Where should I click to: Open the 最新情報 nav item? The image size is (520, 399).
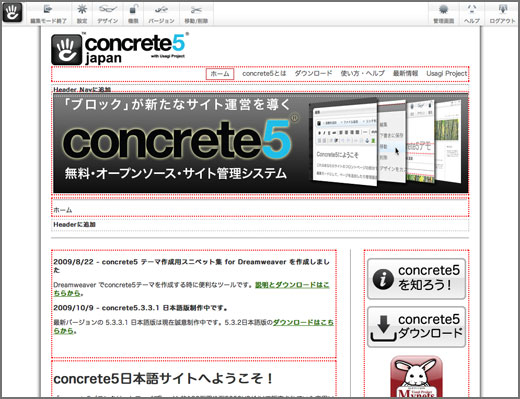point(405,73)
